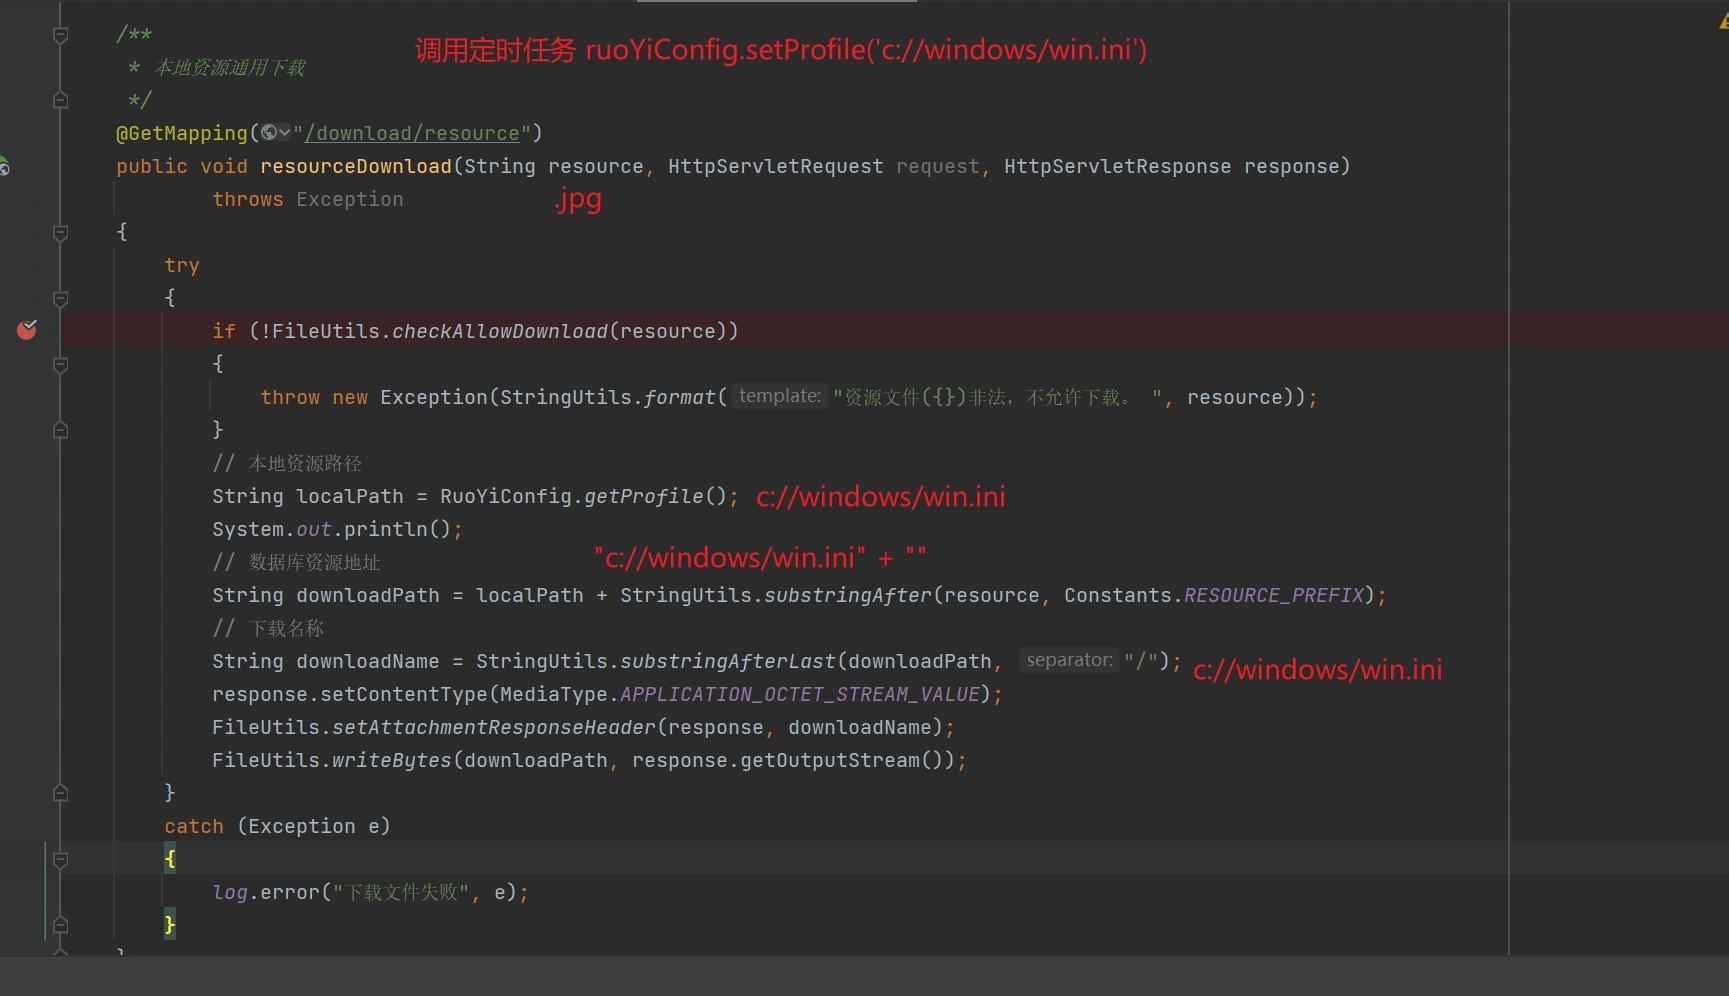Click the checkAllowDownload method call

[499, 331]
